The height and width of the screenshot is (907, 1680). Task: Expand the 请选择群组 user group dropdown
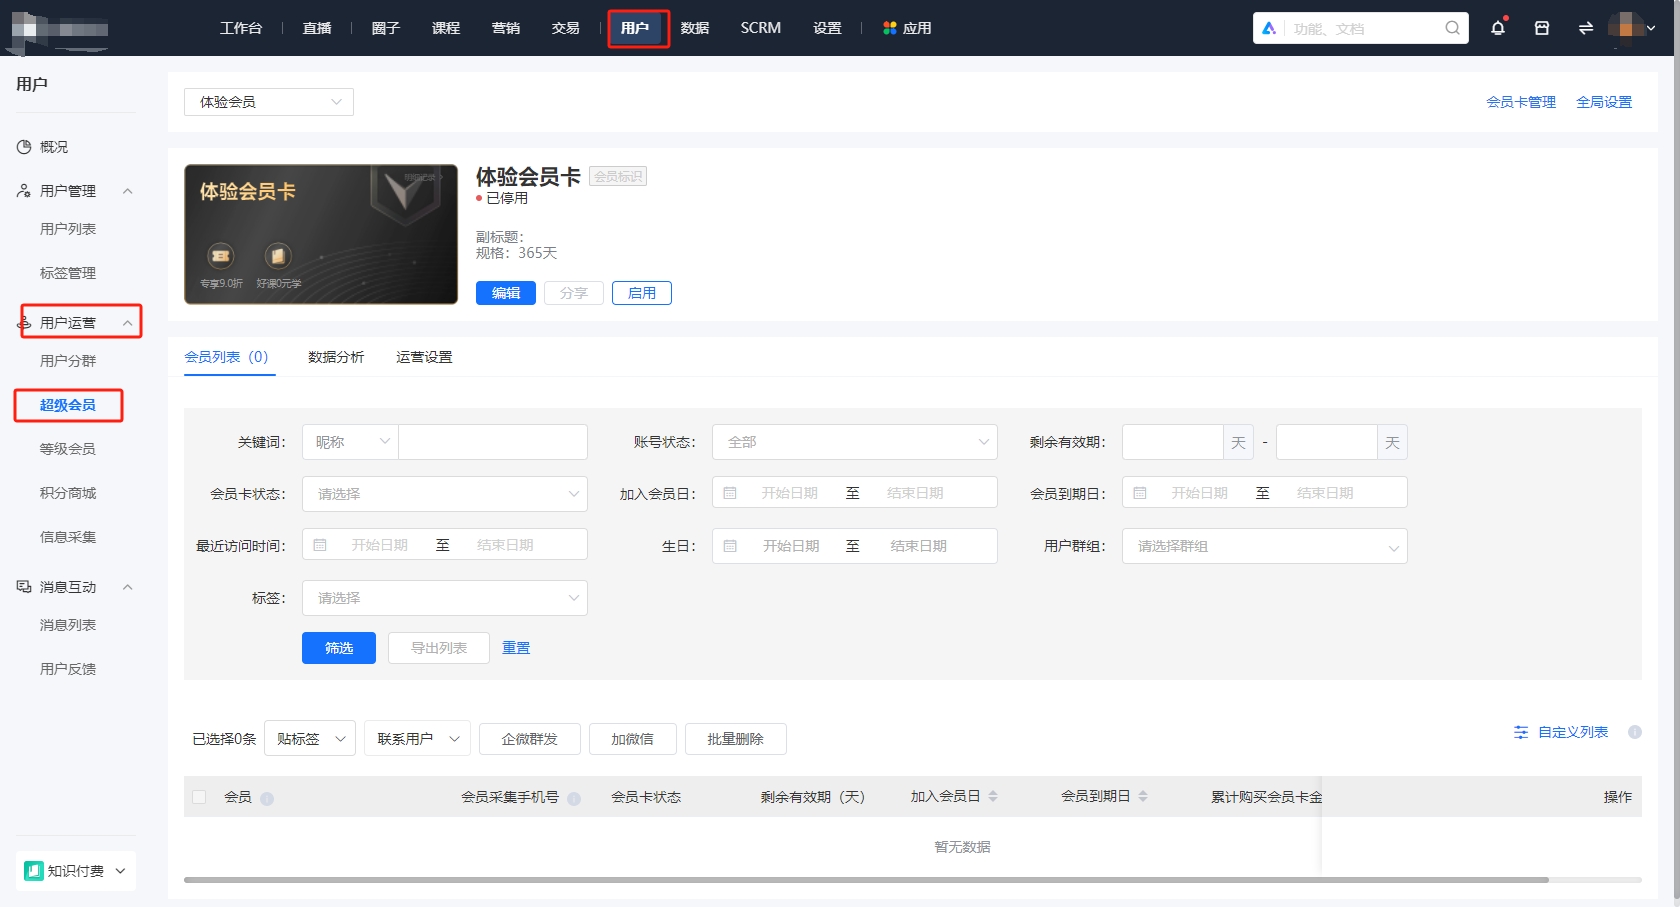(1263, 546)
